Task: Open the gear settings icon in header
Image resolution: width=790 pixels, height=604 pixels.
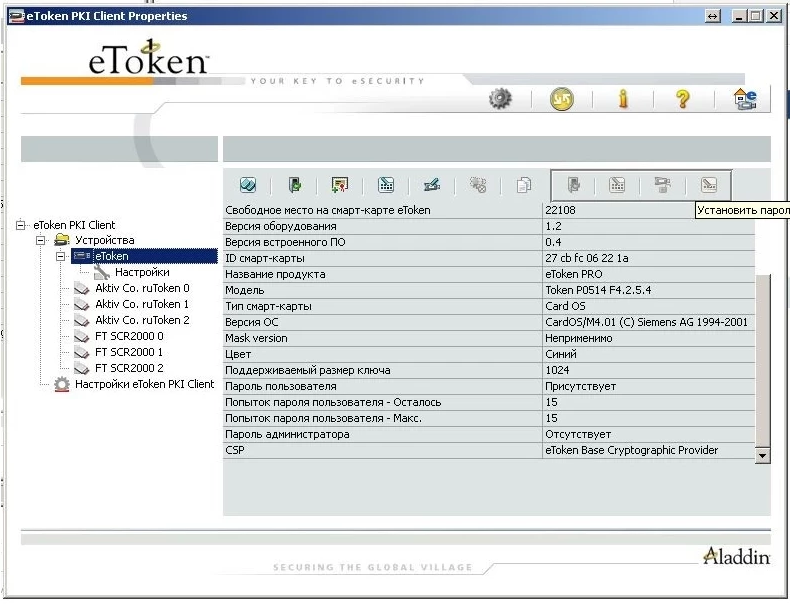Action: [x=500, y=99]
